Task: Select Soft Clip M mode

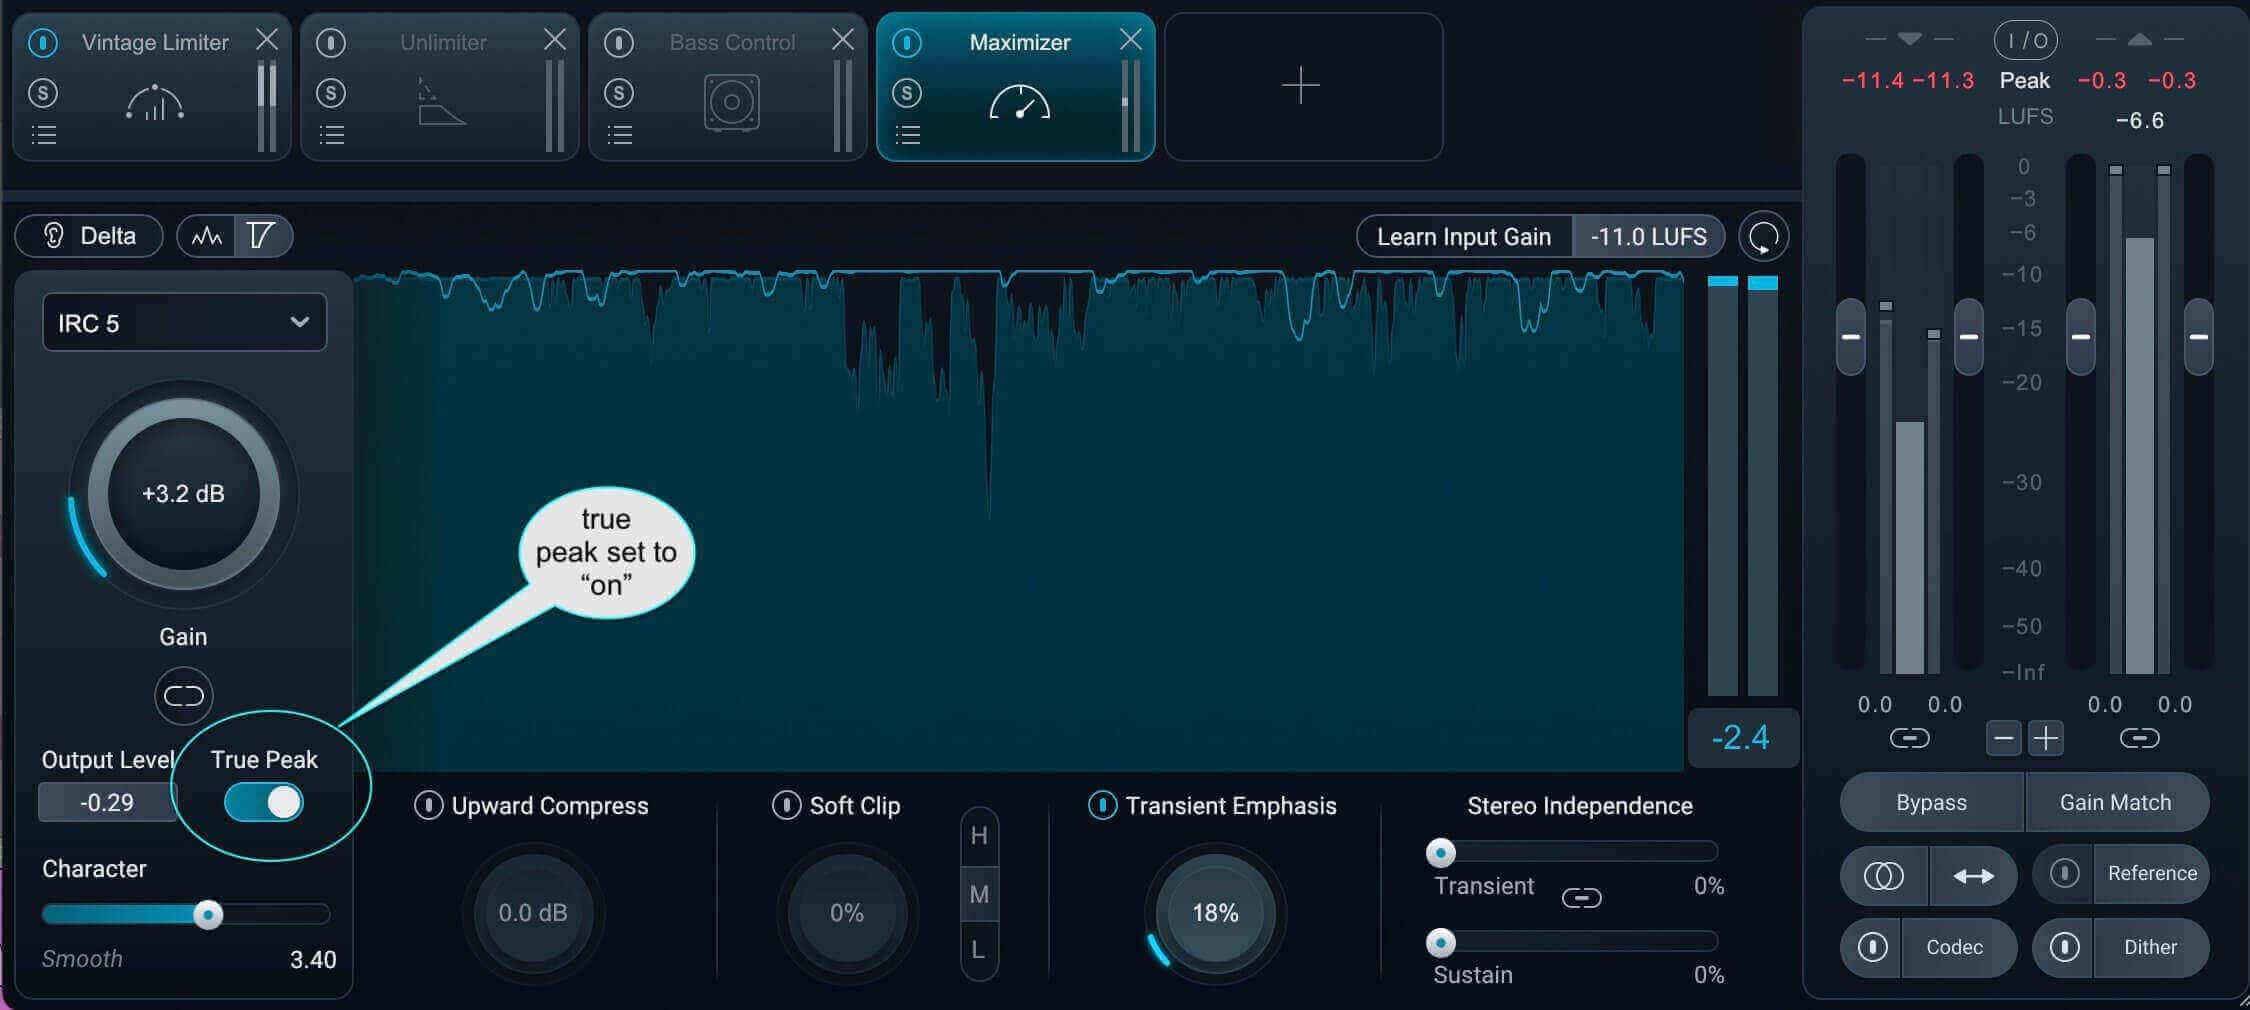Action: 979,895
